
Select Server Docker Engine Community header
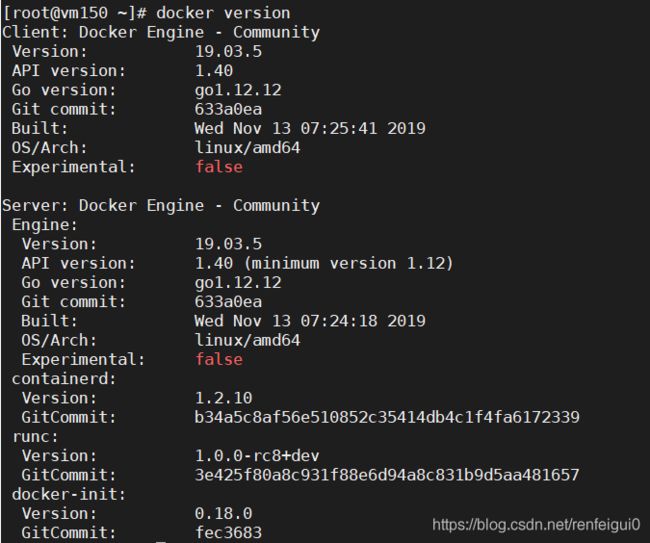coord(161,206)
